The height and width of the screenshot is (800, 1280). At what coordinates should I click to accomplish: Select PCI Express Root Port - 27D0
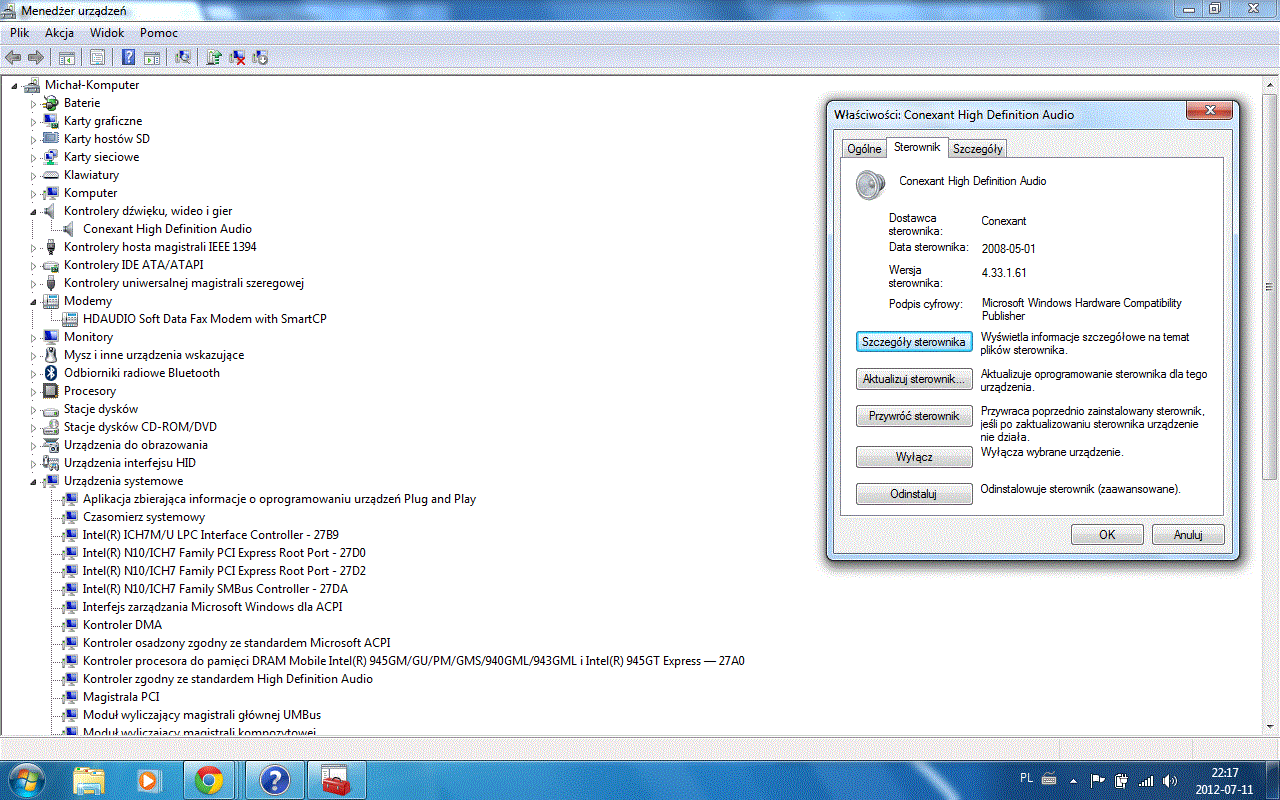point(224,553)
